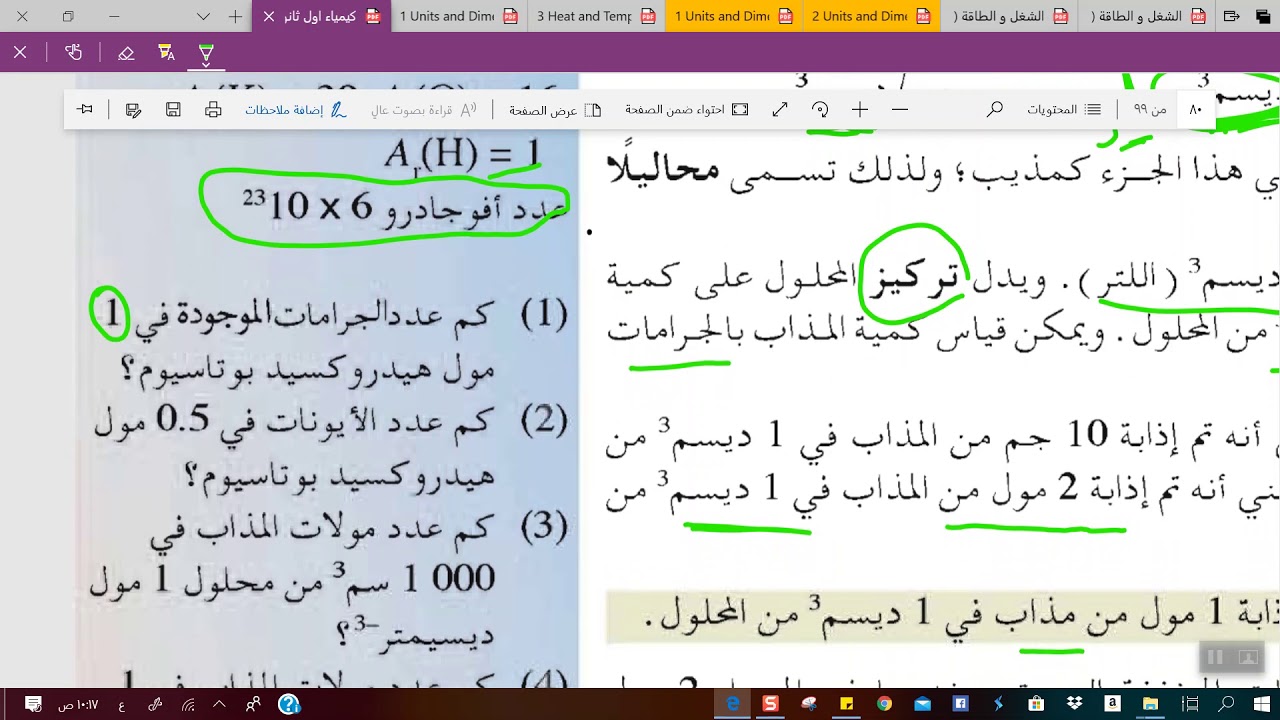1280x720 pixels.
Task: Open Sticky Notes from taskbar
Action: click(846, 704)
